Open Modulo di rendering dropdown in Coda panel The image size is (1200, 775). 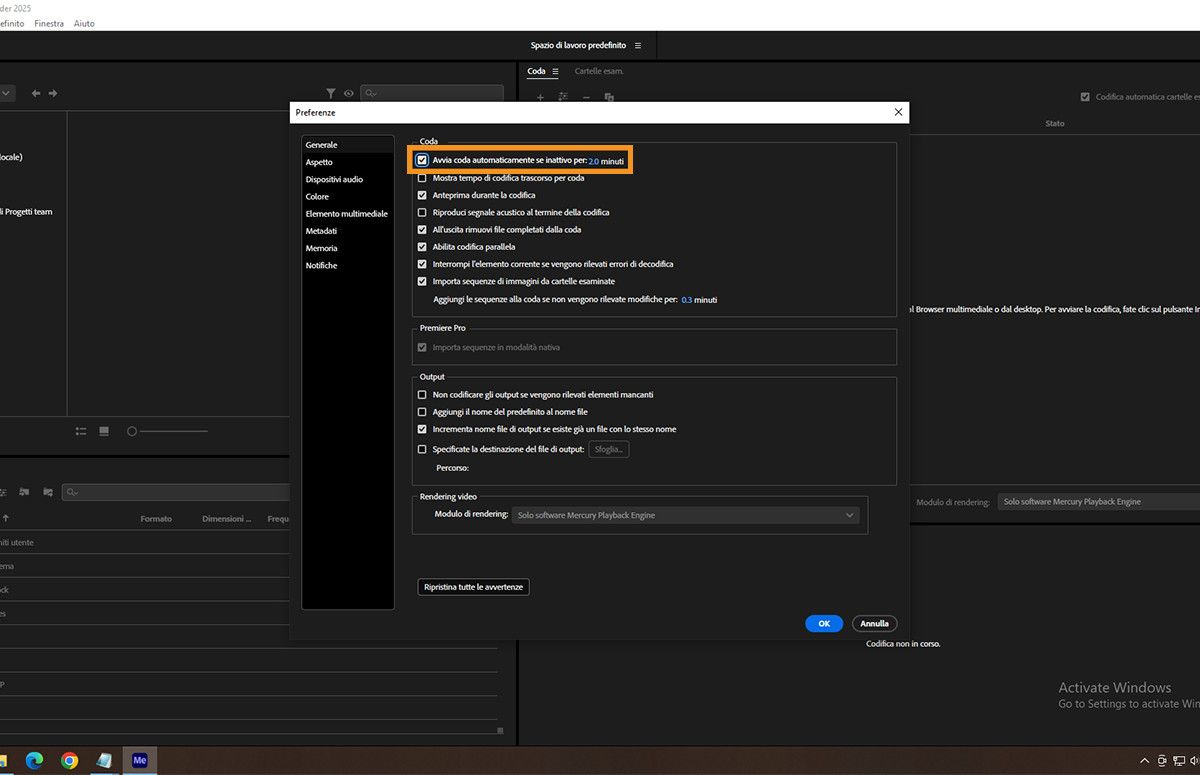(1098, 501)
